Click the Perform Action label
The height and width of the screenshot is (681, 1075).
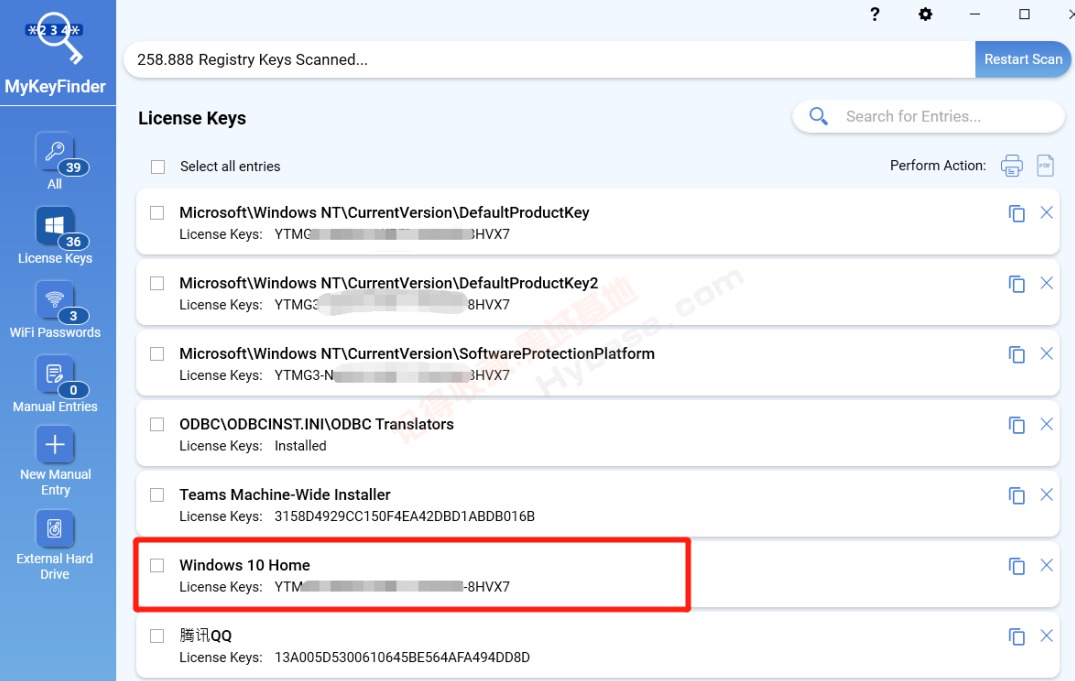938,166
